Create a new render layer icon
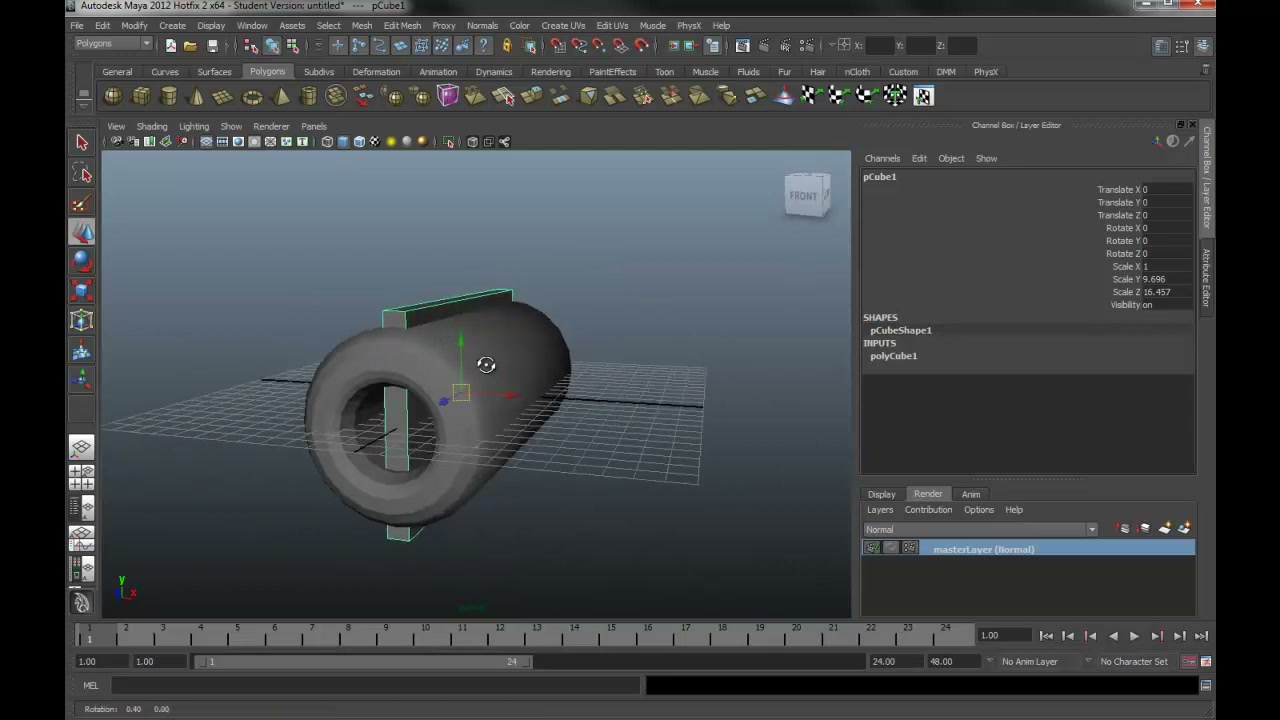Viewport: 1280px width, 720px height. 1164,528
